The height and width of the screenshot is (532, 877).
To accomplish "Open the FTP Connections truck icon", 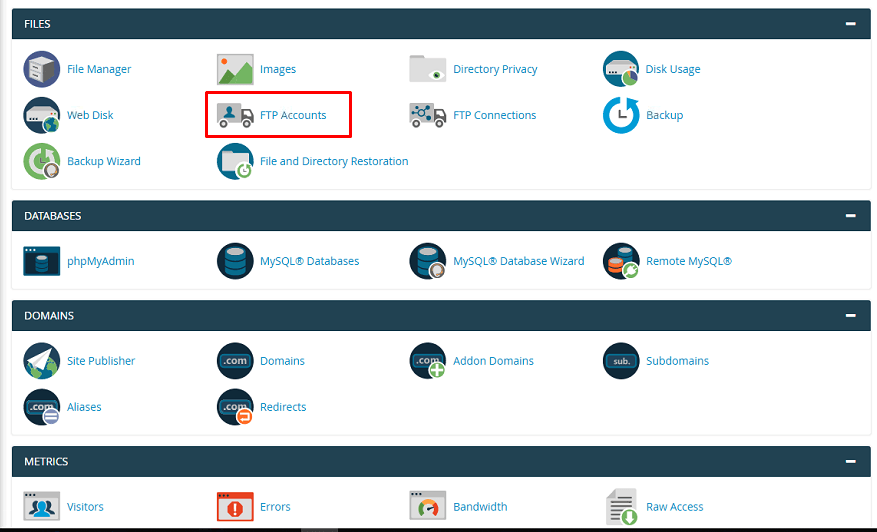I will click(x=428, y=115).
